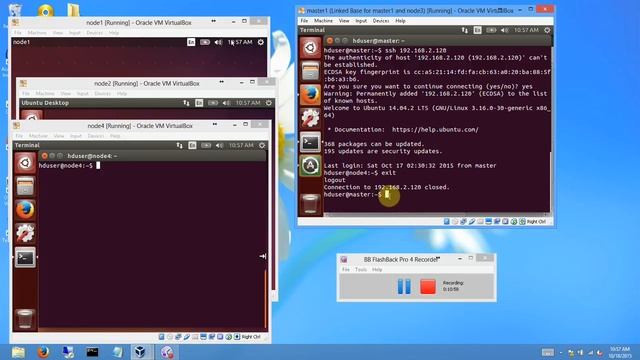Click 10:57 AM clock in master1 panel
The height and width of the screenshot is (360, 640).
(x=526, y=30)
